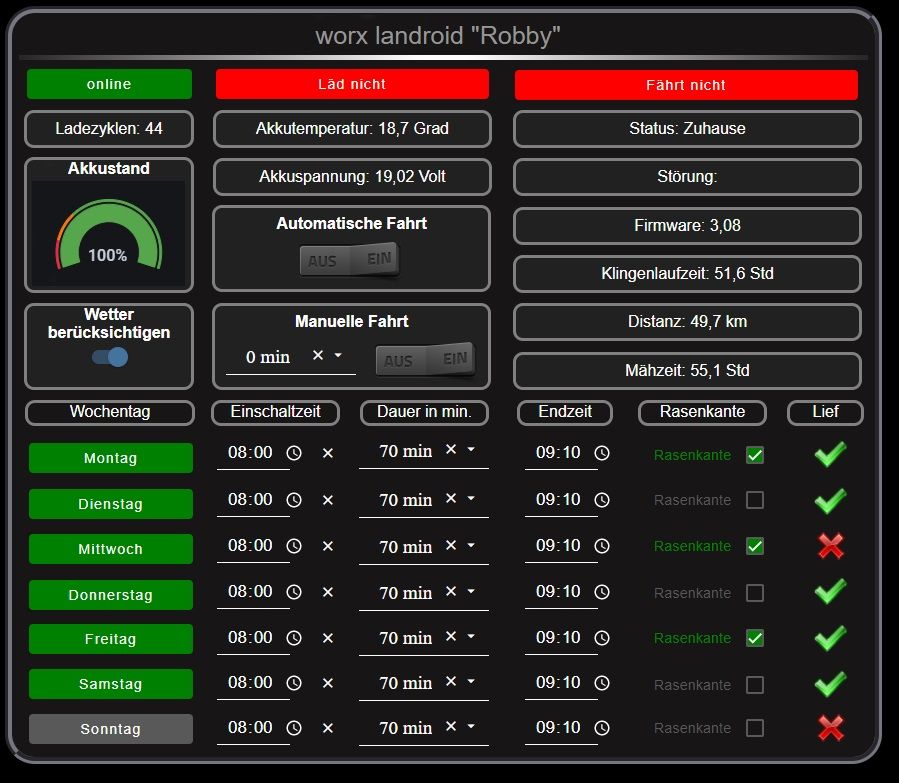Clear the Montag Dauer value with the X
Image resolution: width=899 pixels, height=783 pixels.
click(451, 449)
